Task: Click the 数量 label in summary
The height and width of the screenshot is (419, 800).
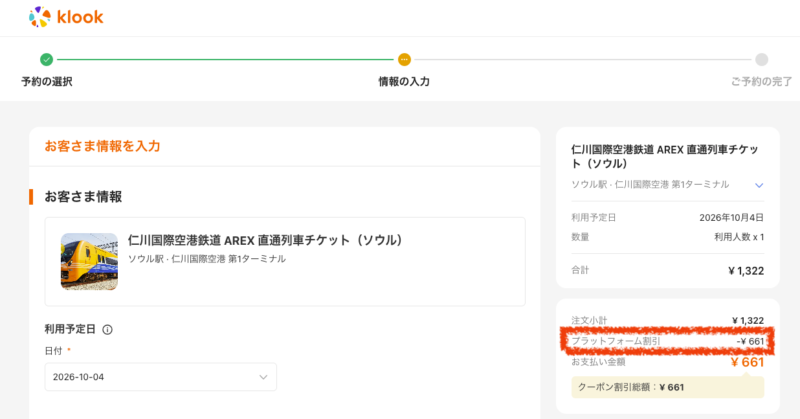Action: click(x=580, y=237)
